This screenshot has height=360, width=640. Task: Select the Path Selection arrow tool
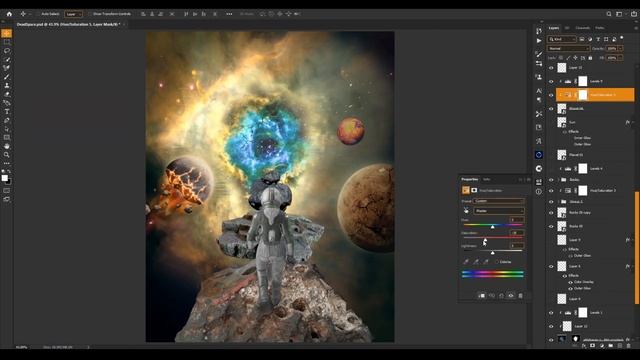7,129
